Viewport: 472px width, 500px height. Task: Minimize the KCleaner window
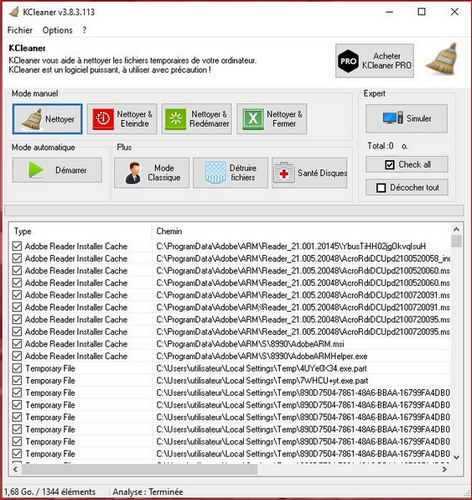pos(389,12)
